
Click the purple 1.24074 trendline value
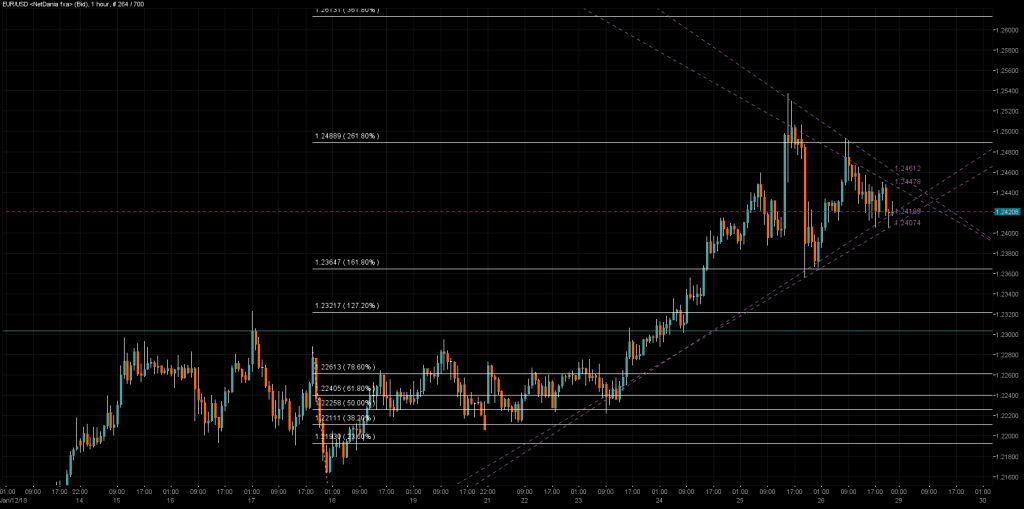[908, 223]
